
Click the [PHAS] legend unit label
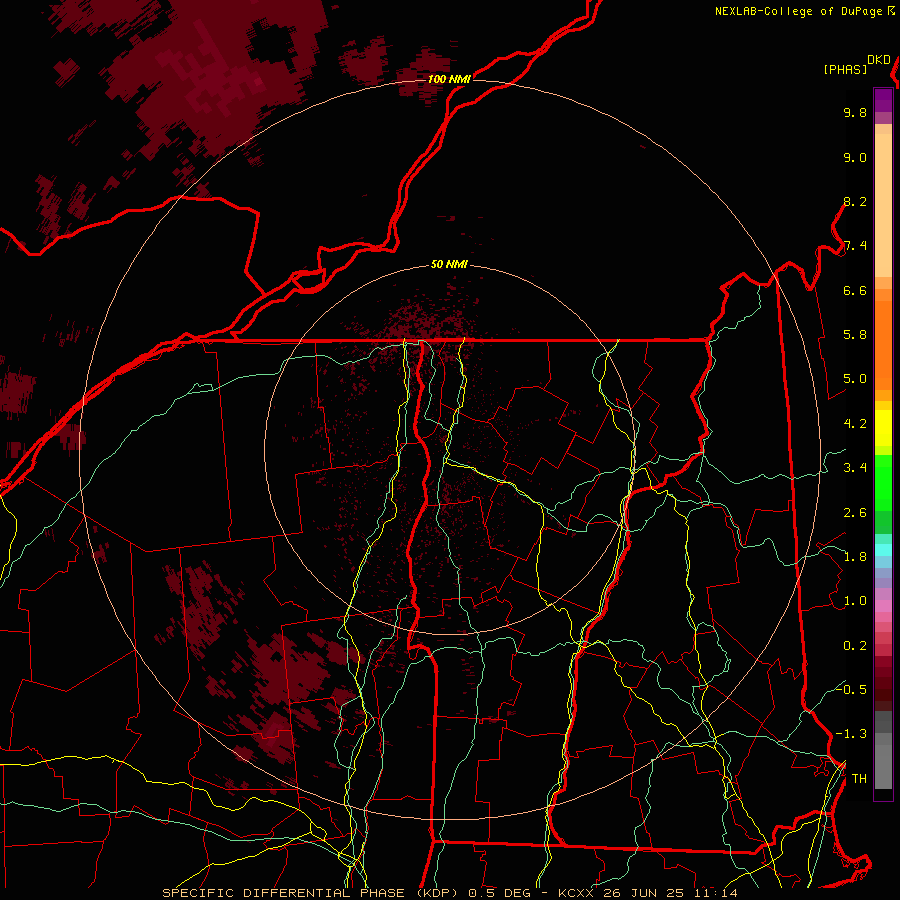[845, 70]
